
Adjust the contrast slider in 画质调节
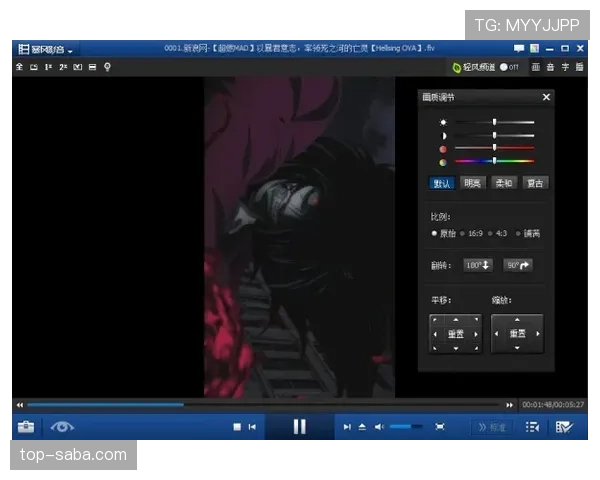pos(494,136)
